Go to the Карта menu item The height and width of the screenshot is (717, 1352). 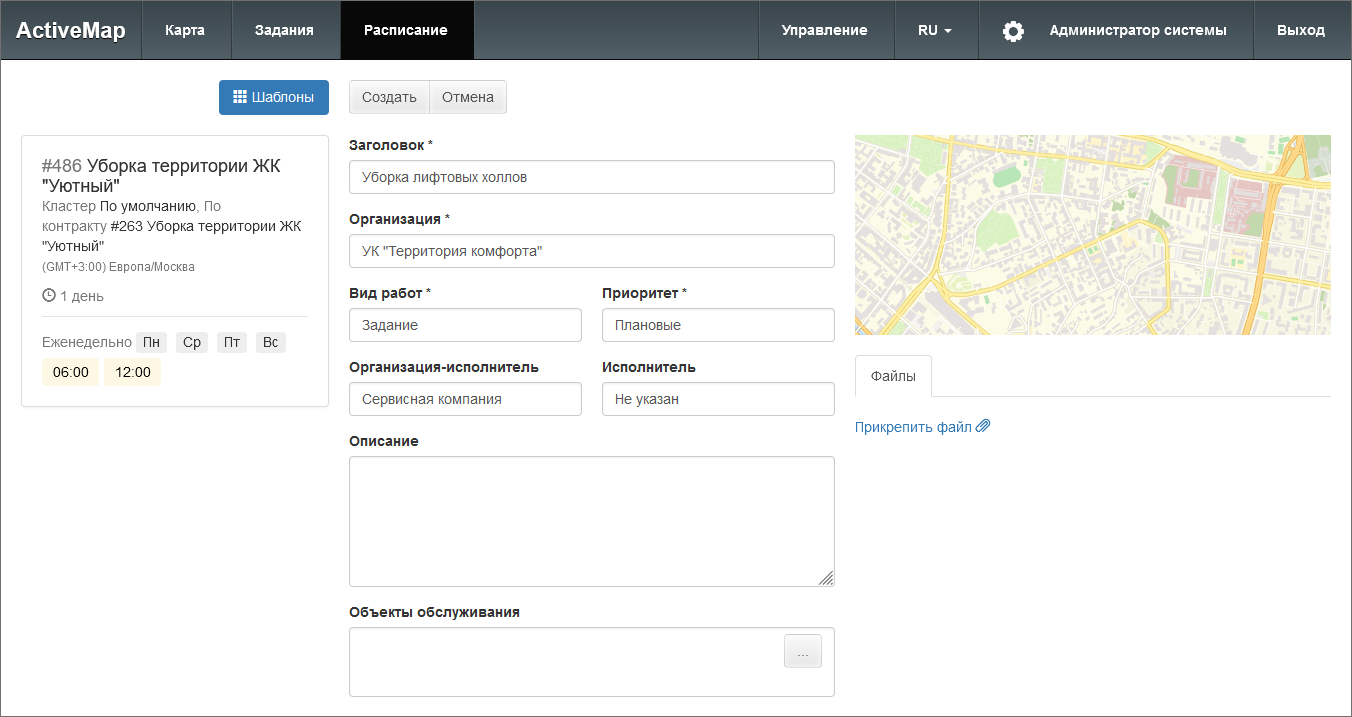[185, 31]
